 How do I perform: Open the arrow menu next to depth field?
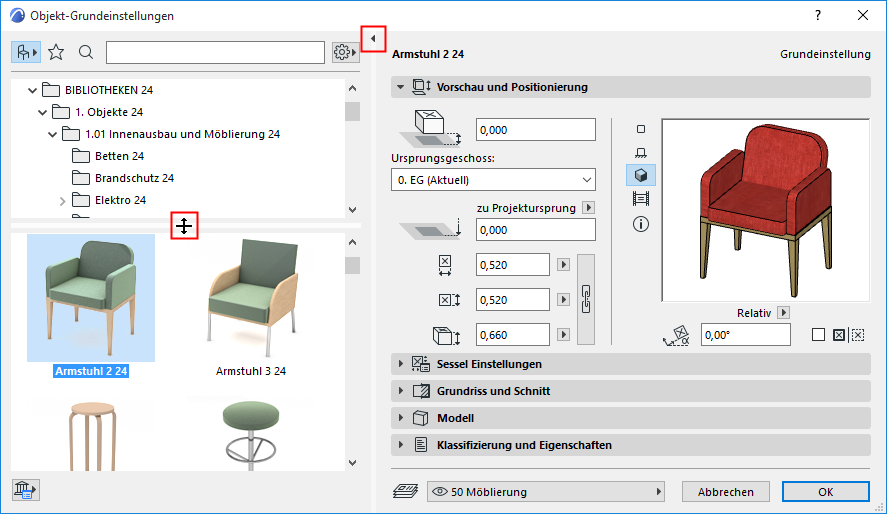(563, 300)
